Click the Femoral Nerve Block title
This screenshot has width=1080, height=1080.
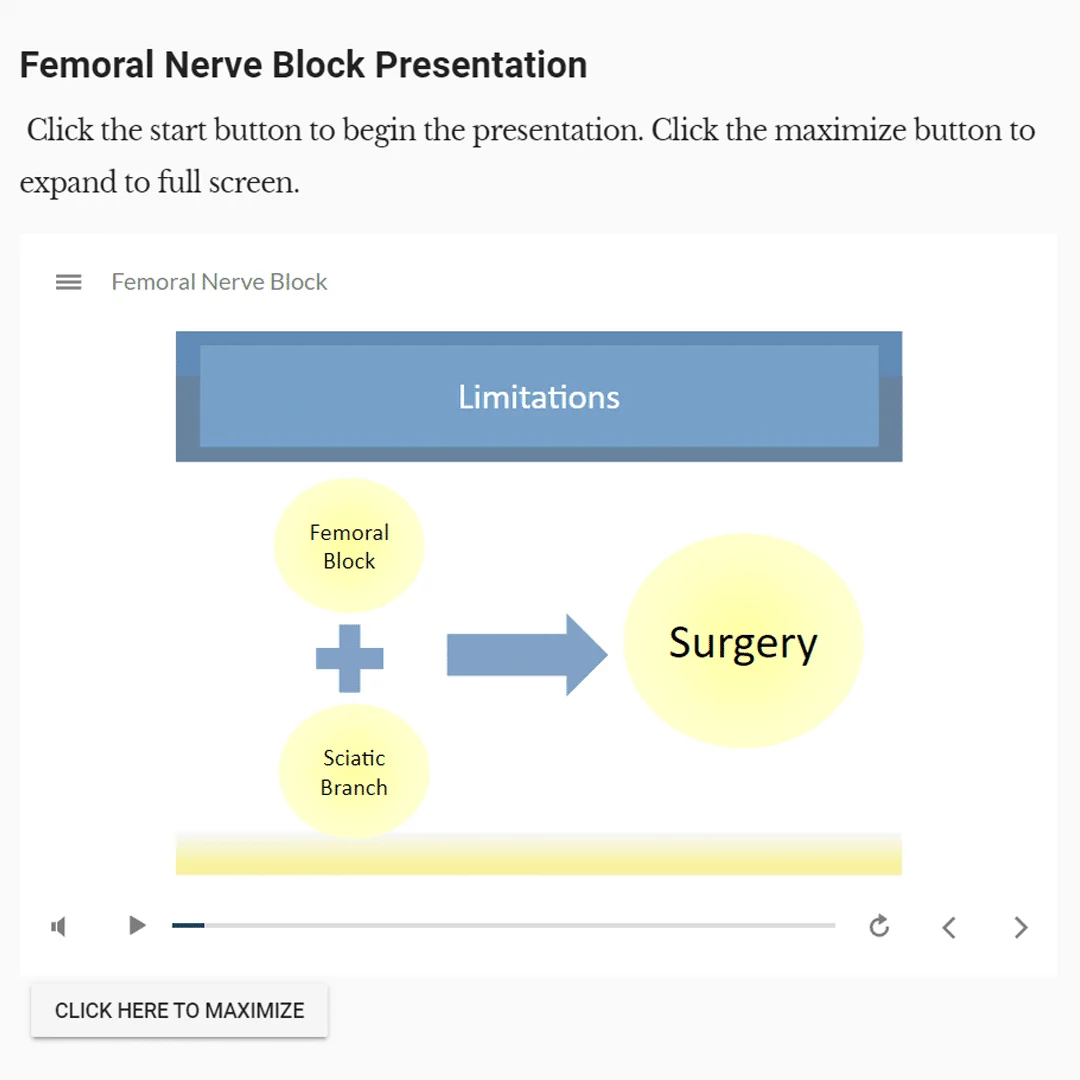219,282
